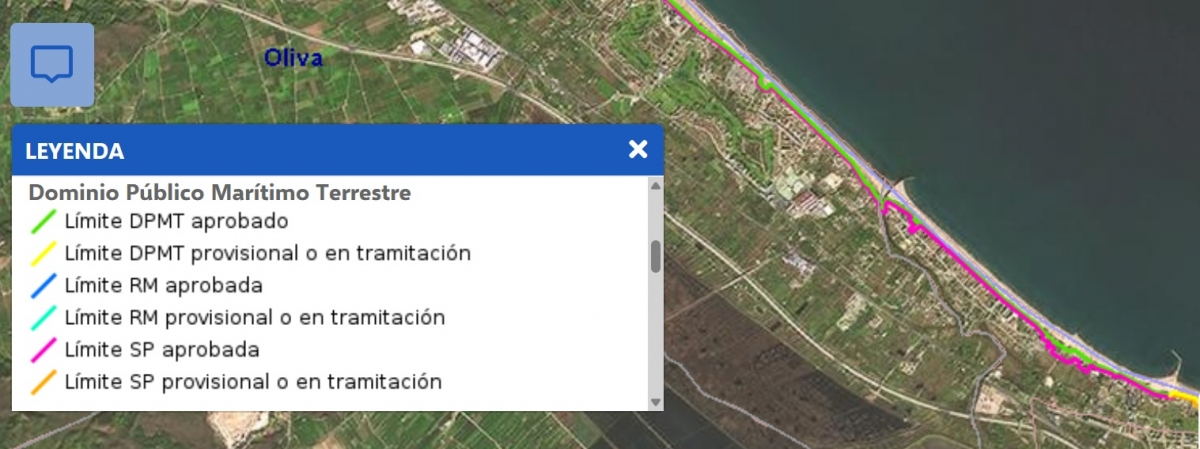1200x449 pixels.
Task: Click the magenta Límite SP aprobada line icon
Action: click(x=44, y=350)
